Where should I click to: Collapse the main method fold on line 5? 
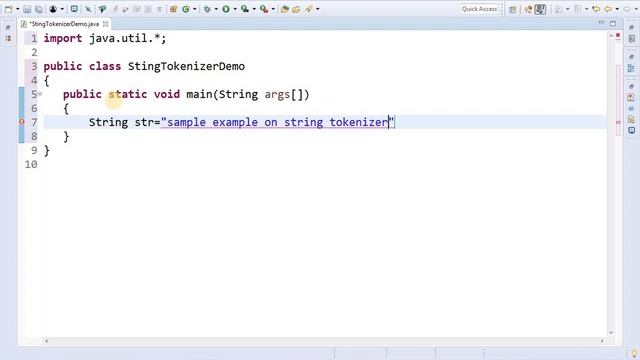[x=40, y=94]
